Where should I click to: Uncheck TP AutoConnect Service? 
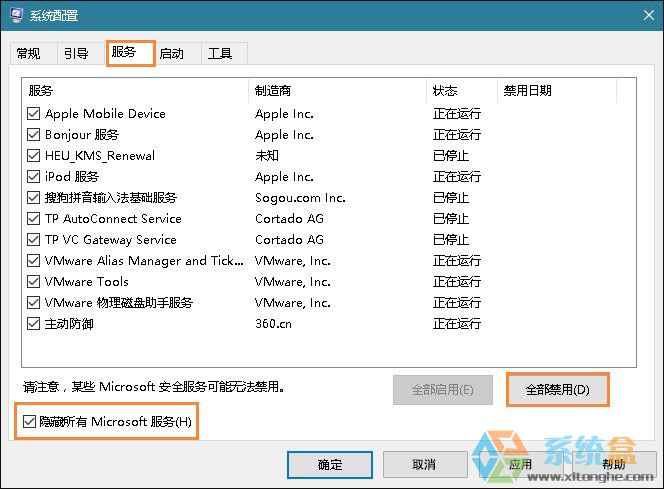[x=33, y=218]
